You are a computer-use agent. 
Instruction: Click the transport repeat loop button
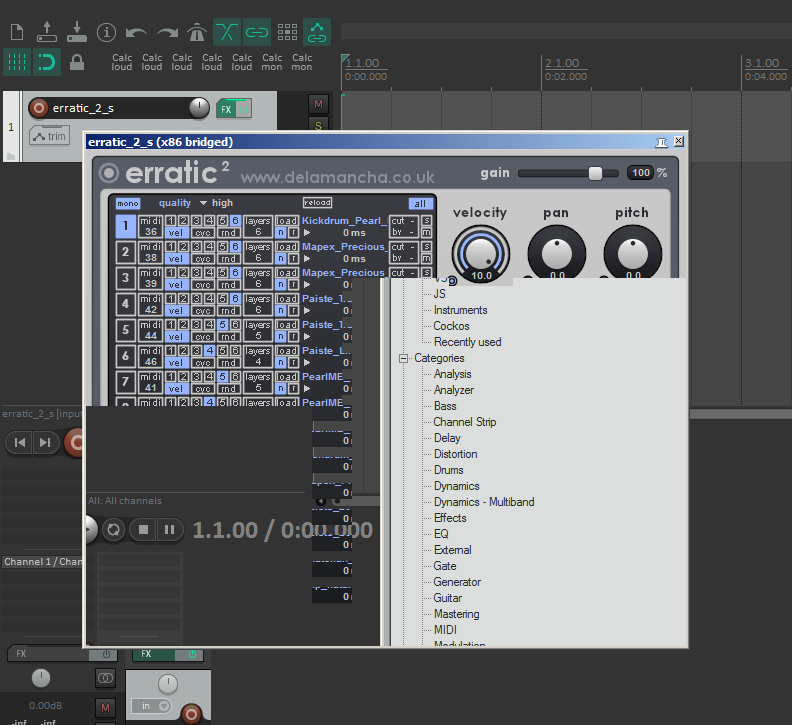coord(114,529)
